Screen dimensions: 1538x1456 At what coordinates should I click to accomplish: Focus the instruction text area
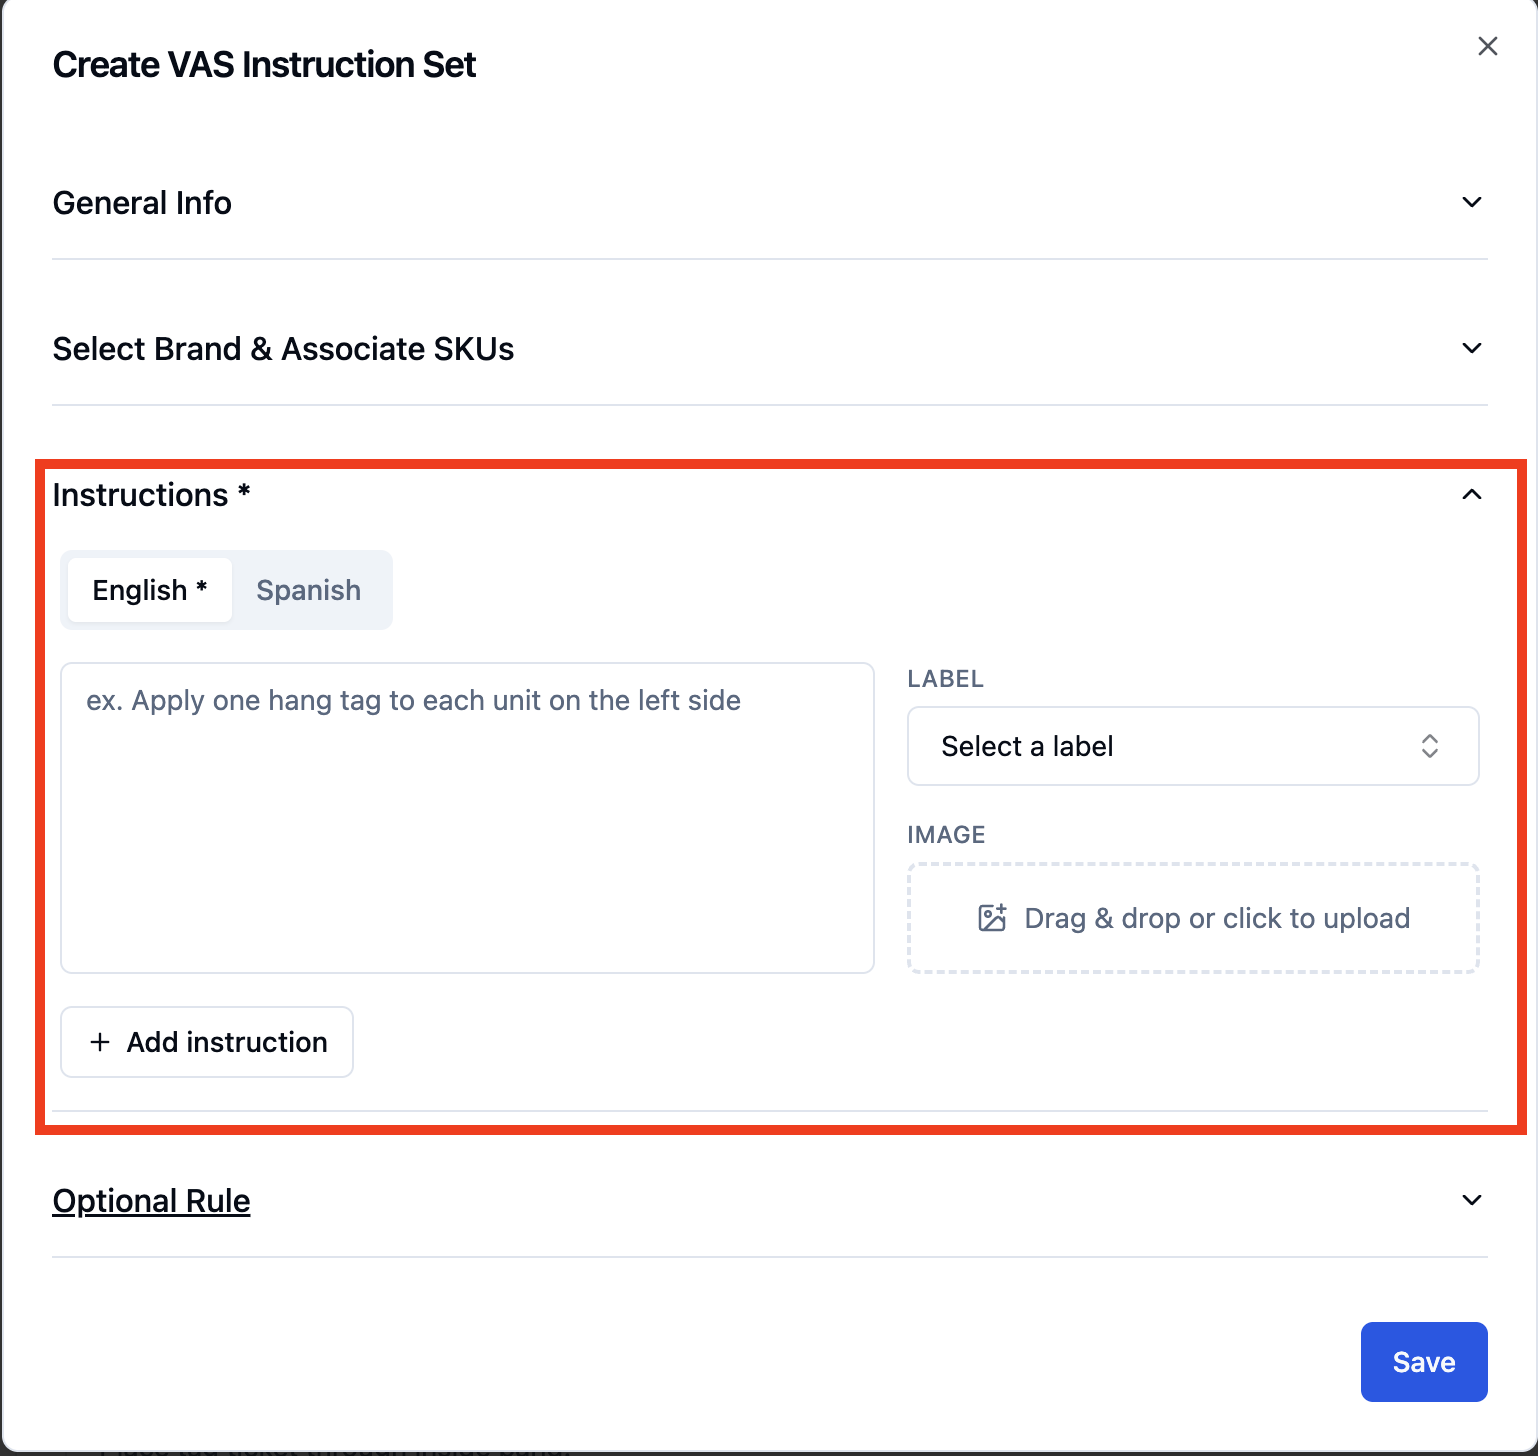pos(467,818)
